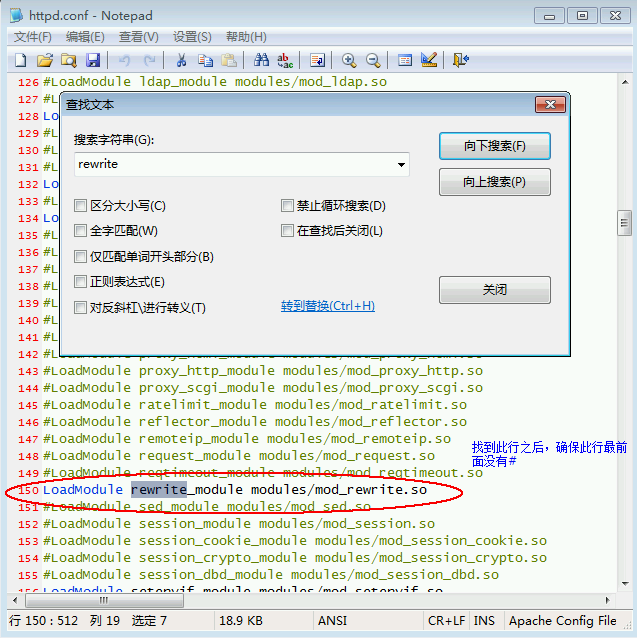Click the Open file folder icon
The width and height of the screenshot is (637, 638).
tap(45, 60)
